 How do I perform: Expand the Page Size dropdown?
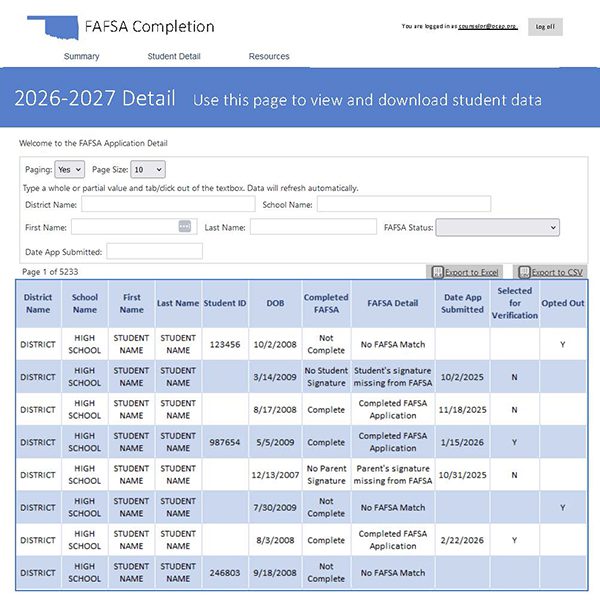(147, 170)
